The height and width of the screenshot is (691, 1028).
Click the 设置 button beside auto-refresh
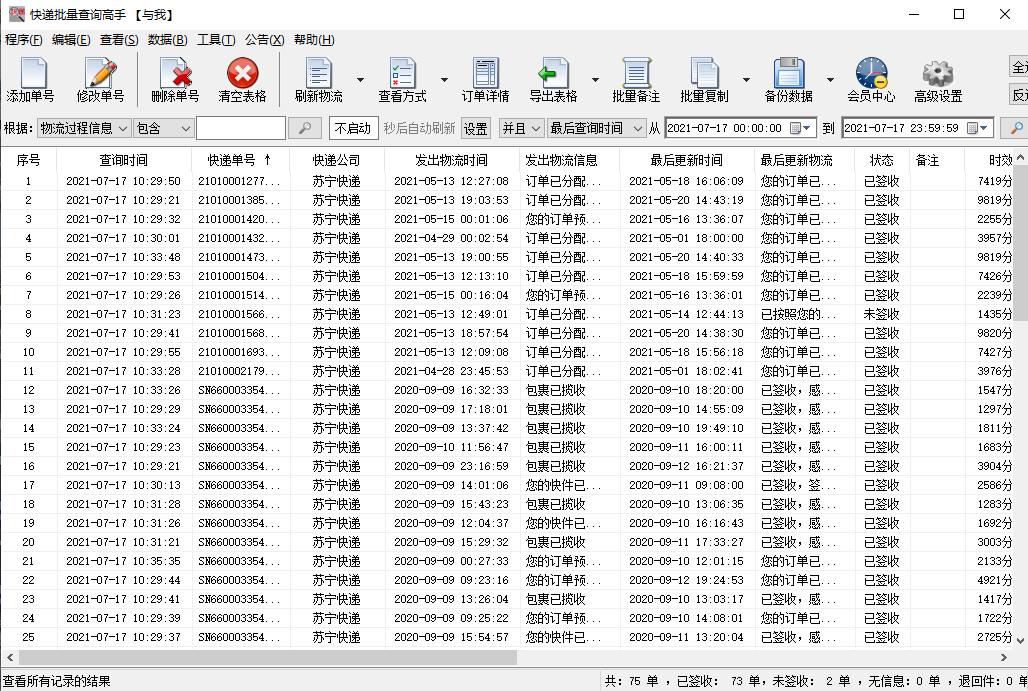(x=476, y=128)
